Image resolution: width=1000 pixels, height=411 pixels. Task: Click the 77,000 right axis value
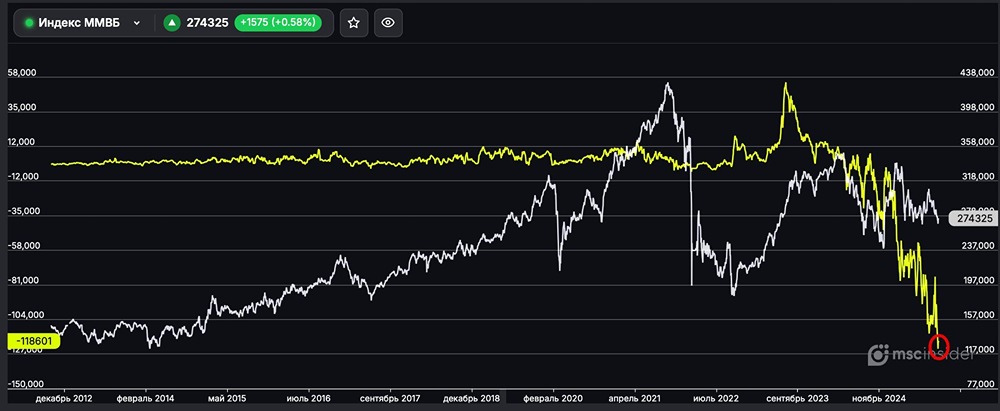[x=980, y=385]
